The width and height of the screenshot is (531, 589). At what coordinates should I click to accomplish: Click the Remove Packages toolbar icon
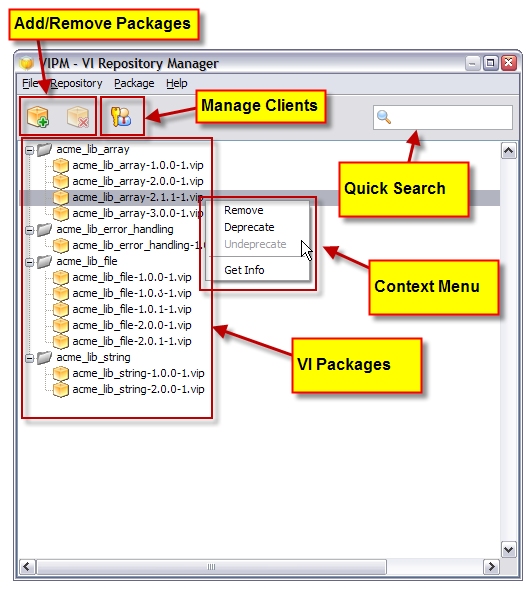pyautogui.click(x=78, y=116)
